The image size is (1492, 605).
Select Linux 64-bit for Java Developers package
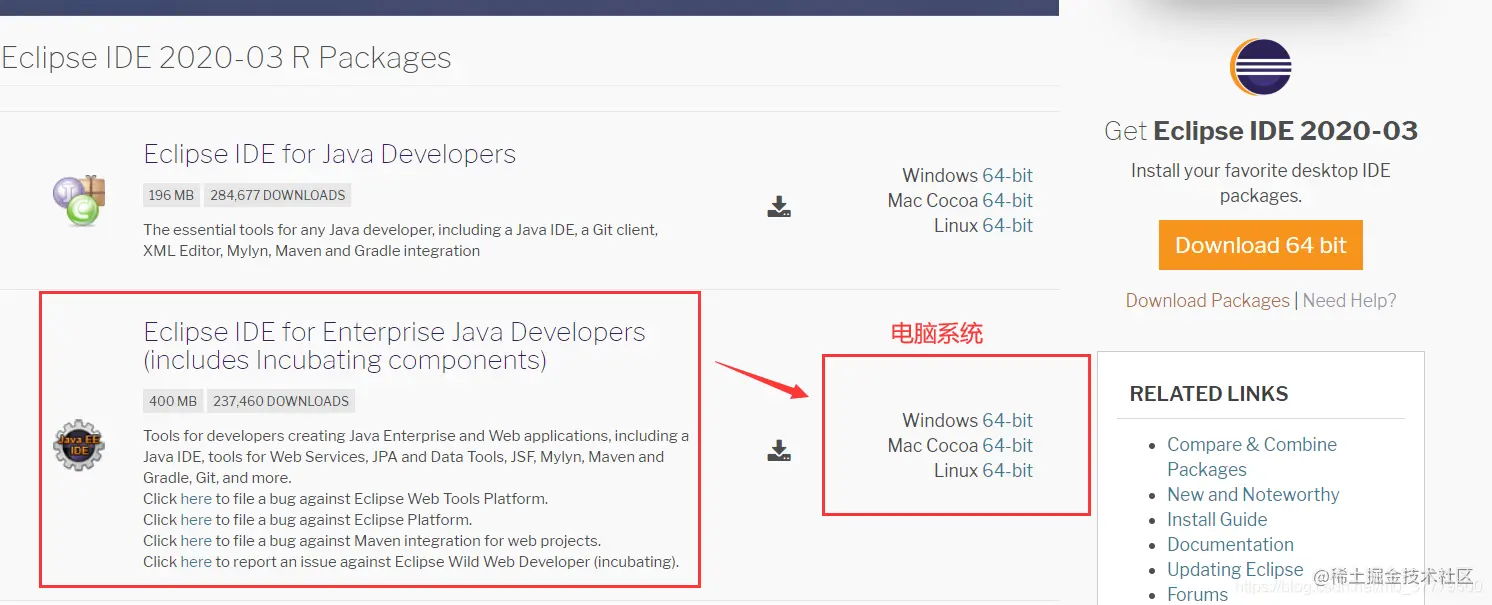click(1007, 225)
